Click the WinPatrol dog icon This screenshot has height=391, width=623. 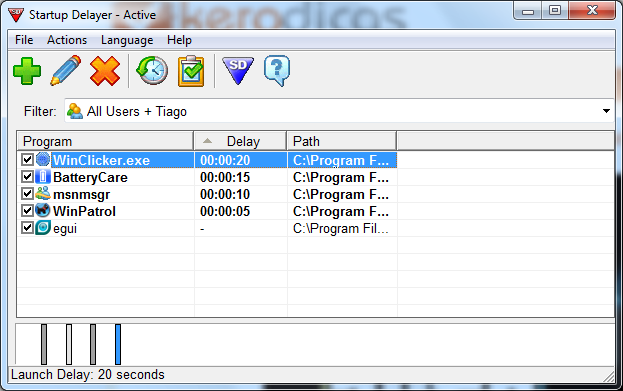pyautogui.click(x=43, y=211)
